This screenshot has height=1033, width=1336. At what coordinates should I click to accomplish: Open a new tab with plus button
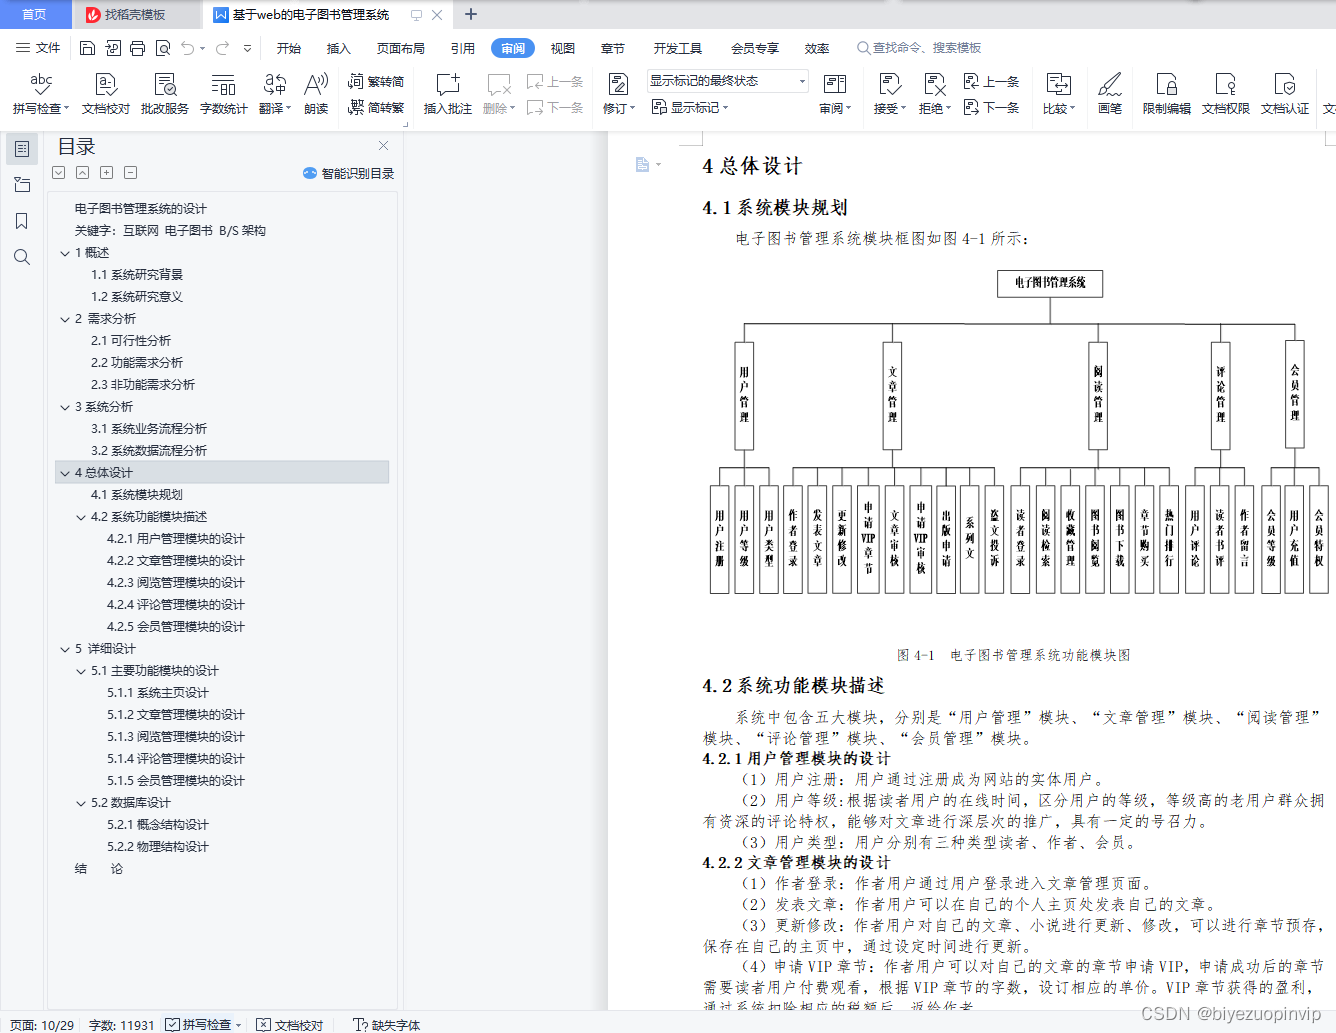coord(471,14)
